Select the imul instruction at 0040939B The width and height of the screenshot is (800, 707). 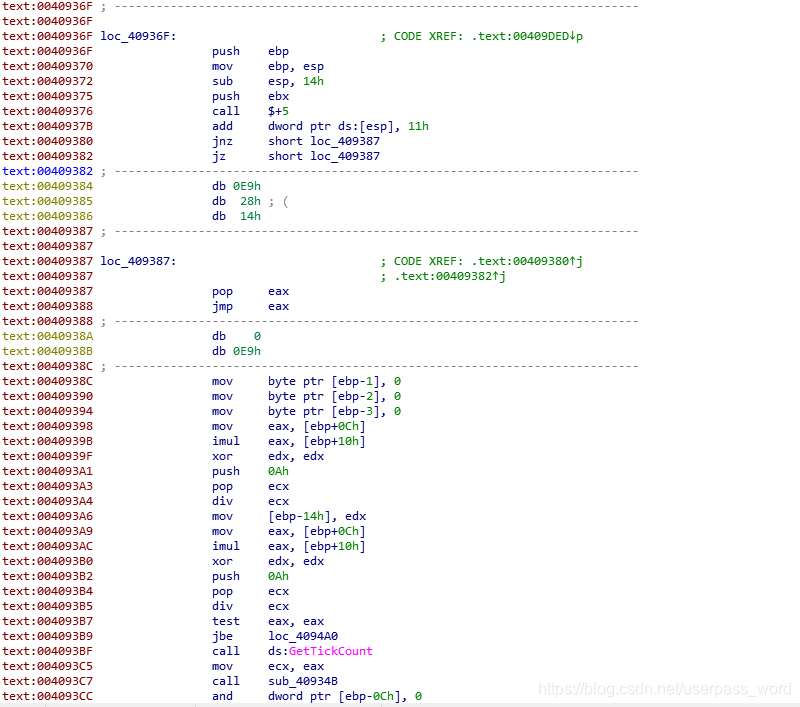289,441
